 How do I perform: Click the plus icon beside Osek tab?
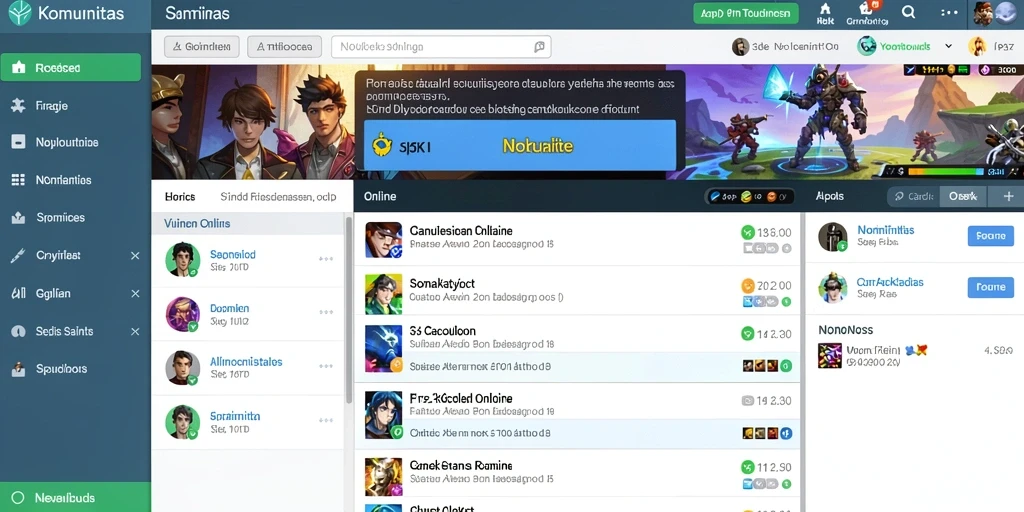[x=1008, y=196]
